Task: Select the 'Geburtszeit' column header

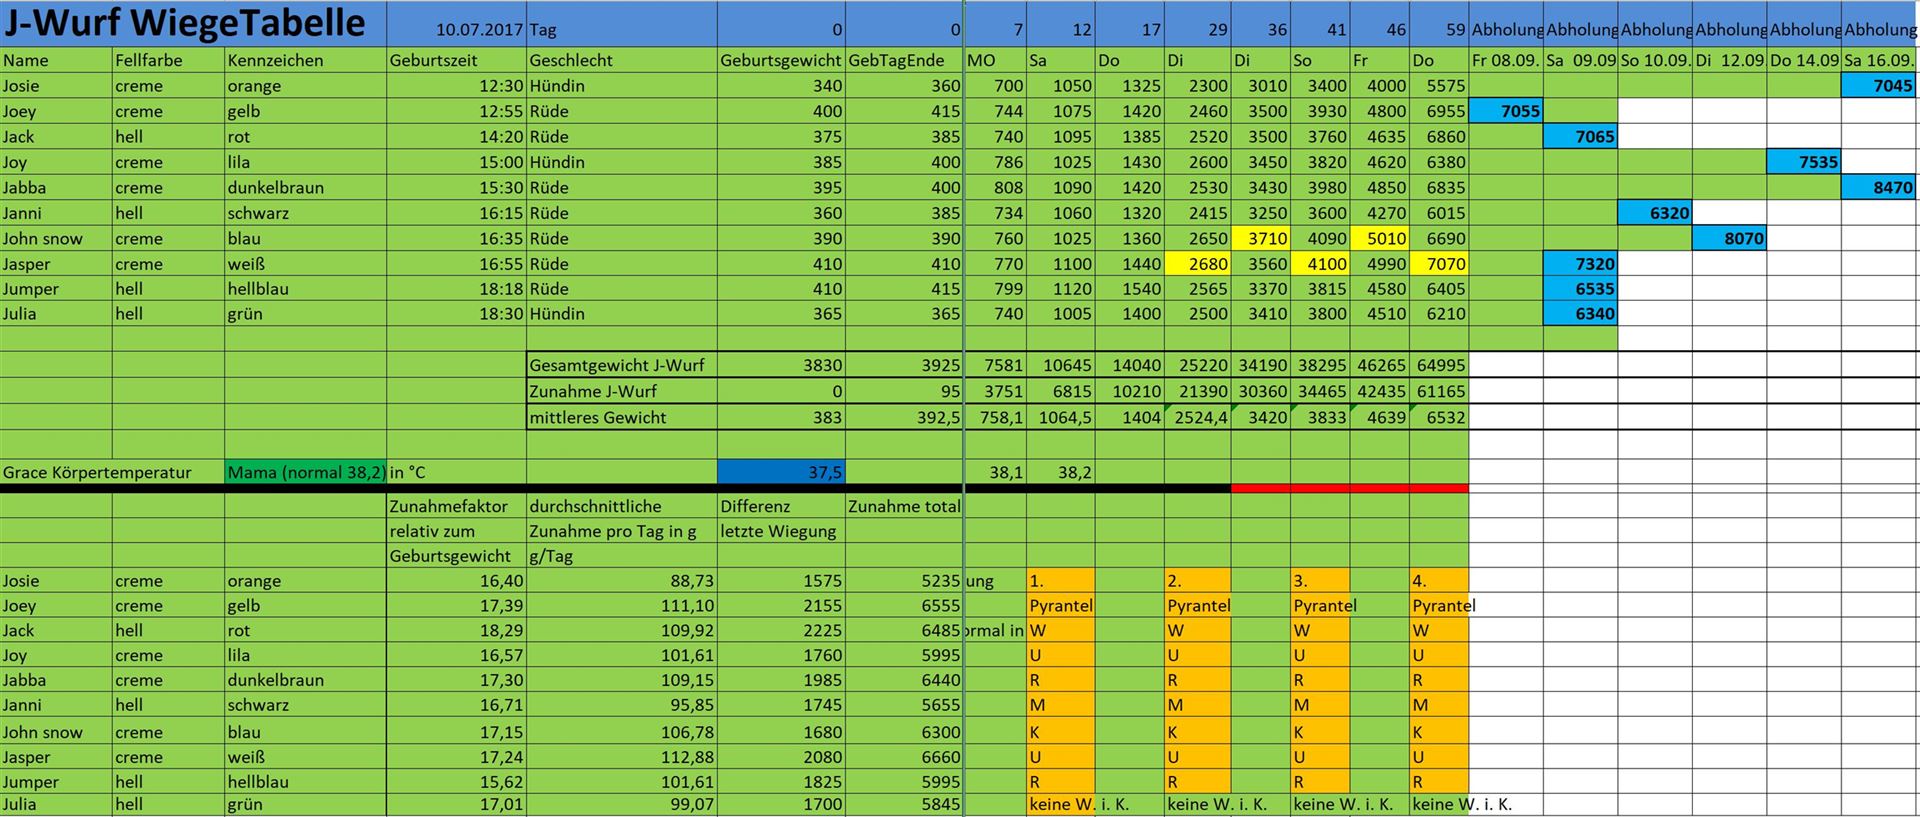Action: [457, 60]
